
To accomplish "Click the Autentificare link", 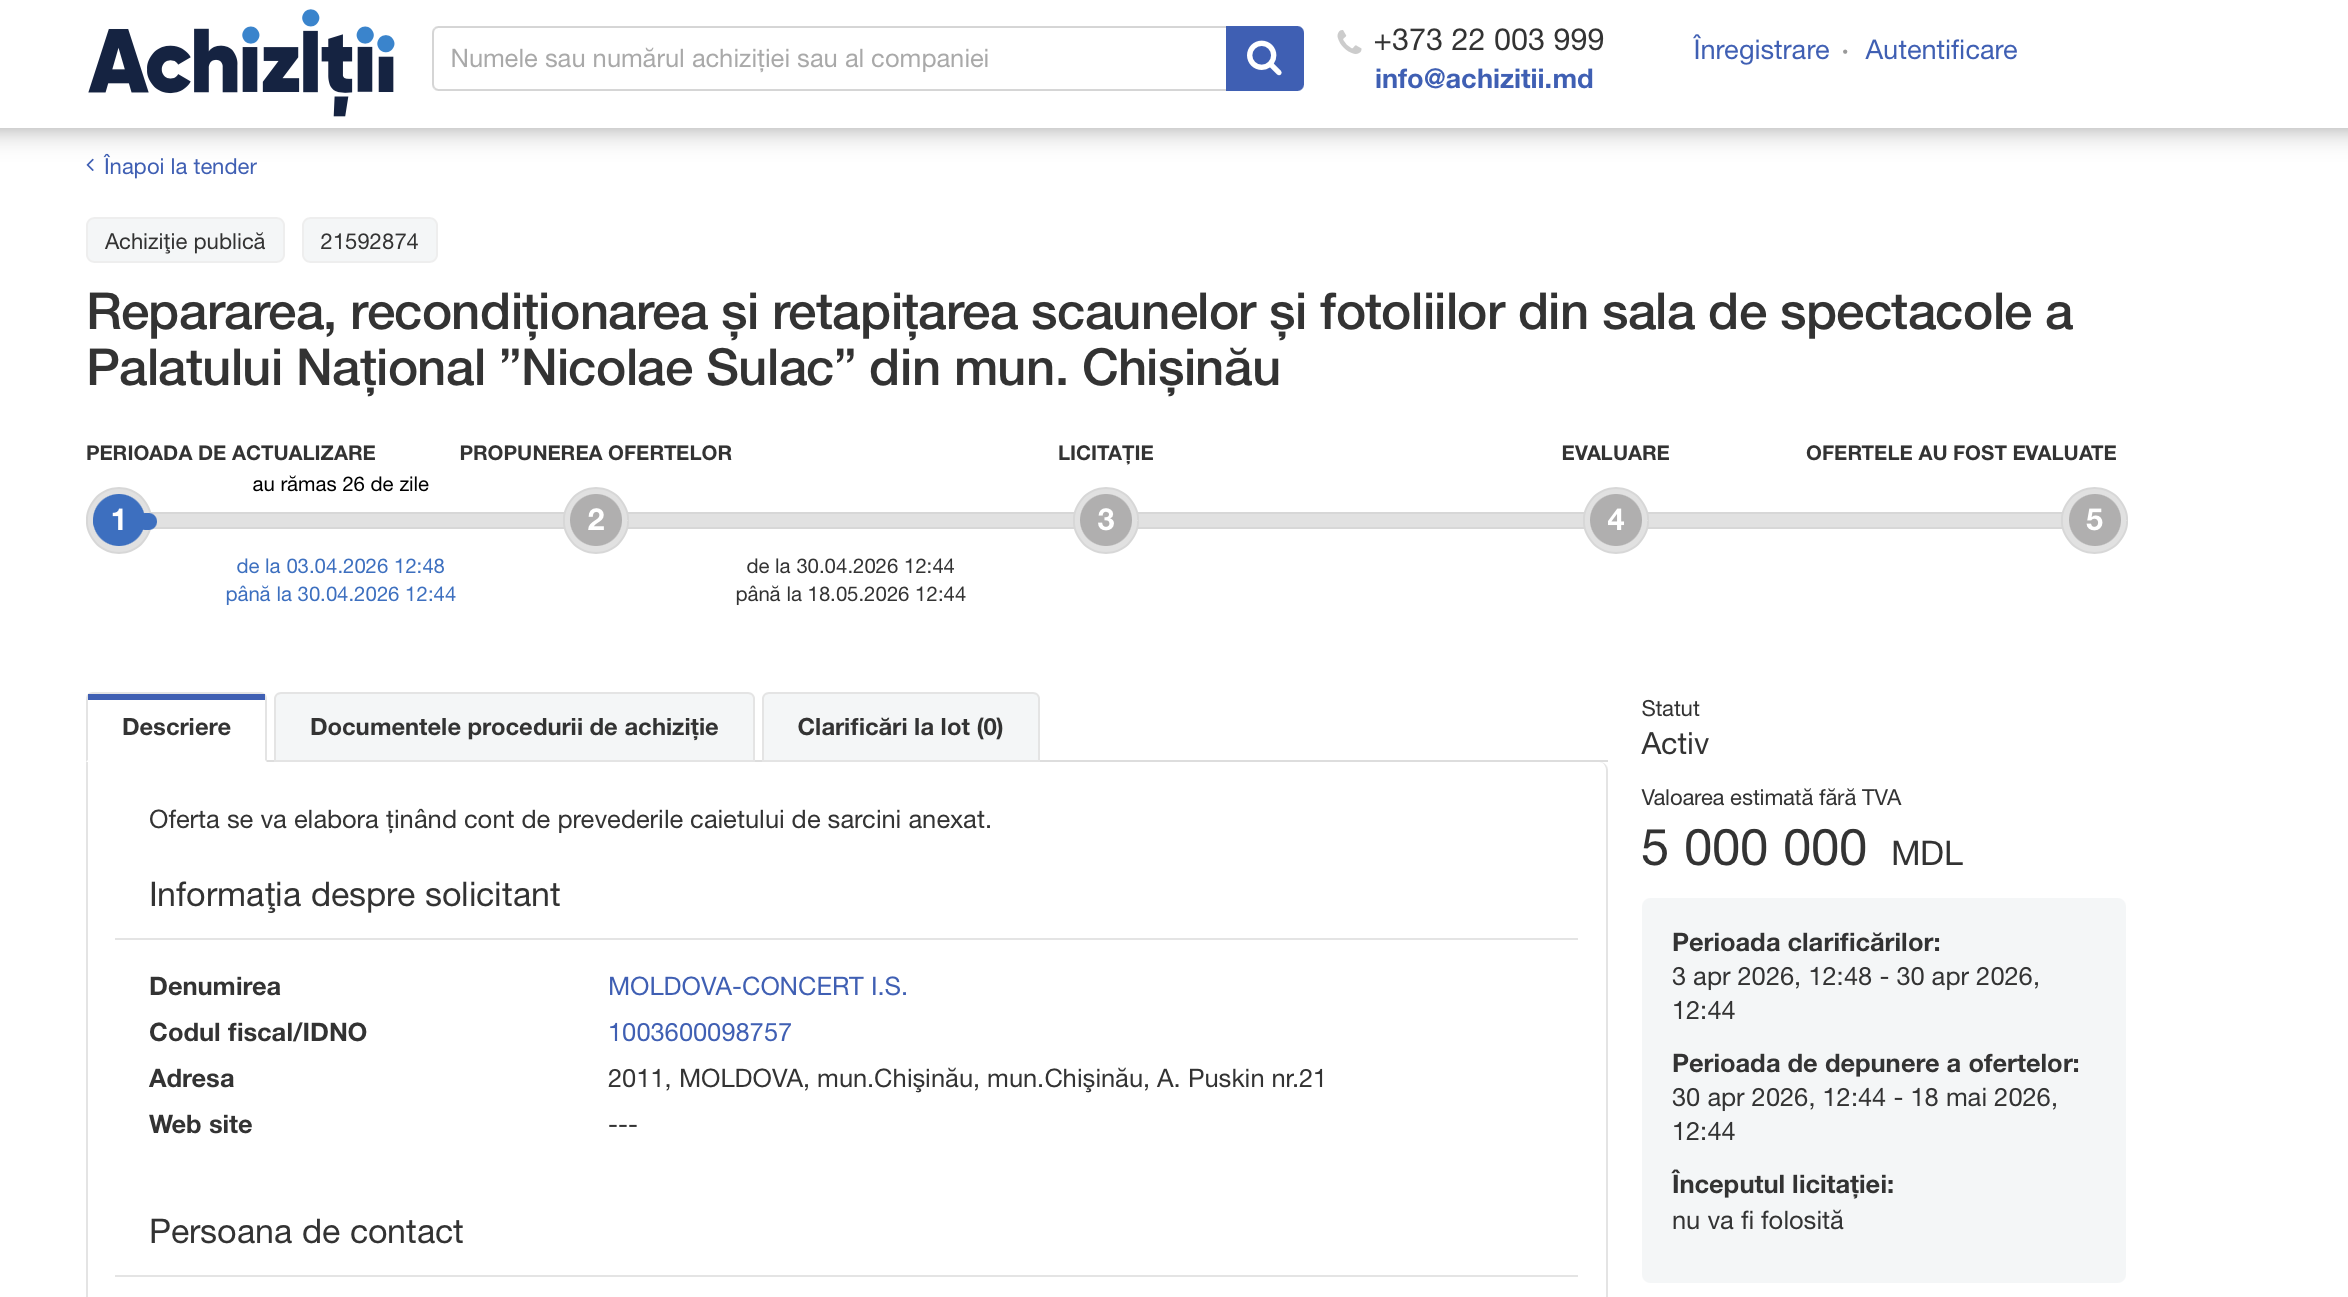I will 1940,49.
